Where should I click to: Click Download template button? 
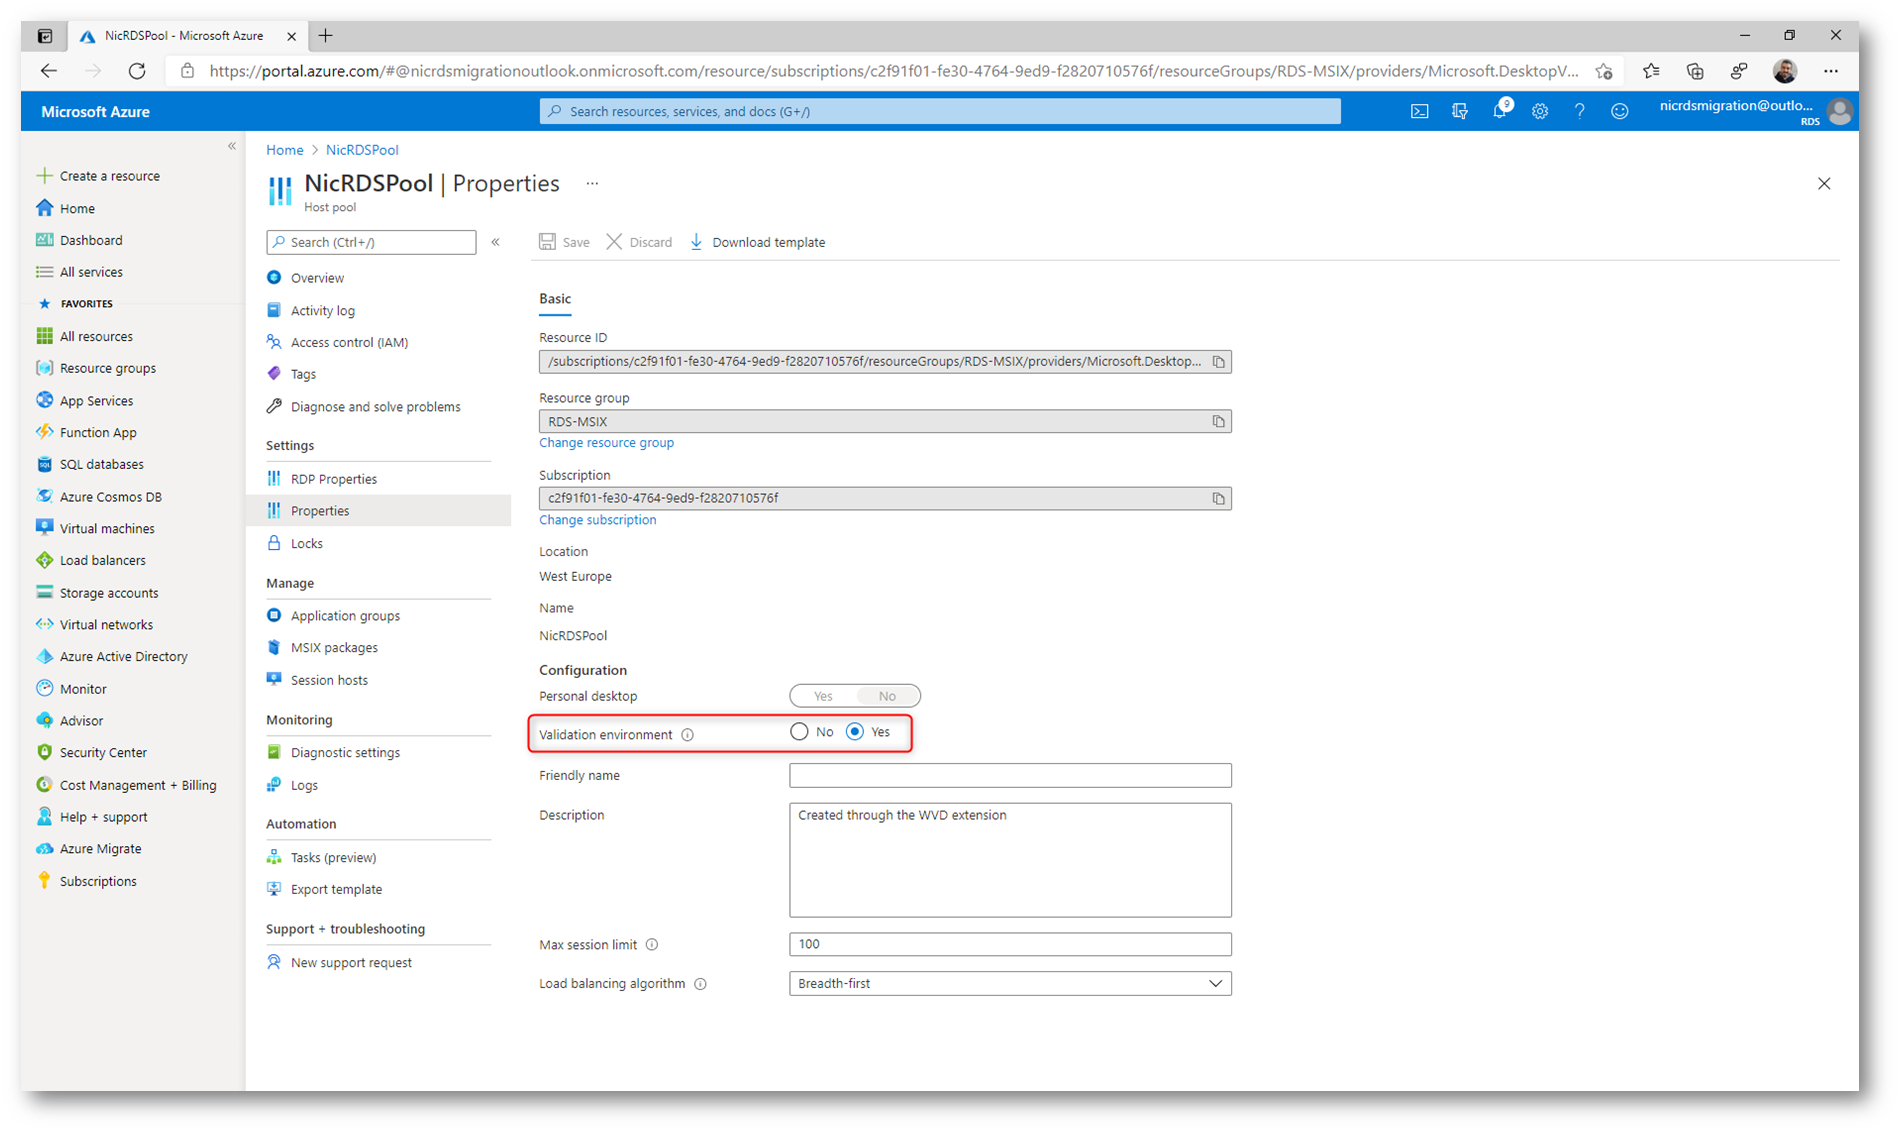(758, 242)
